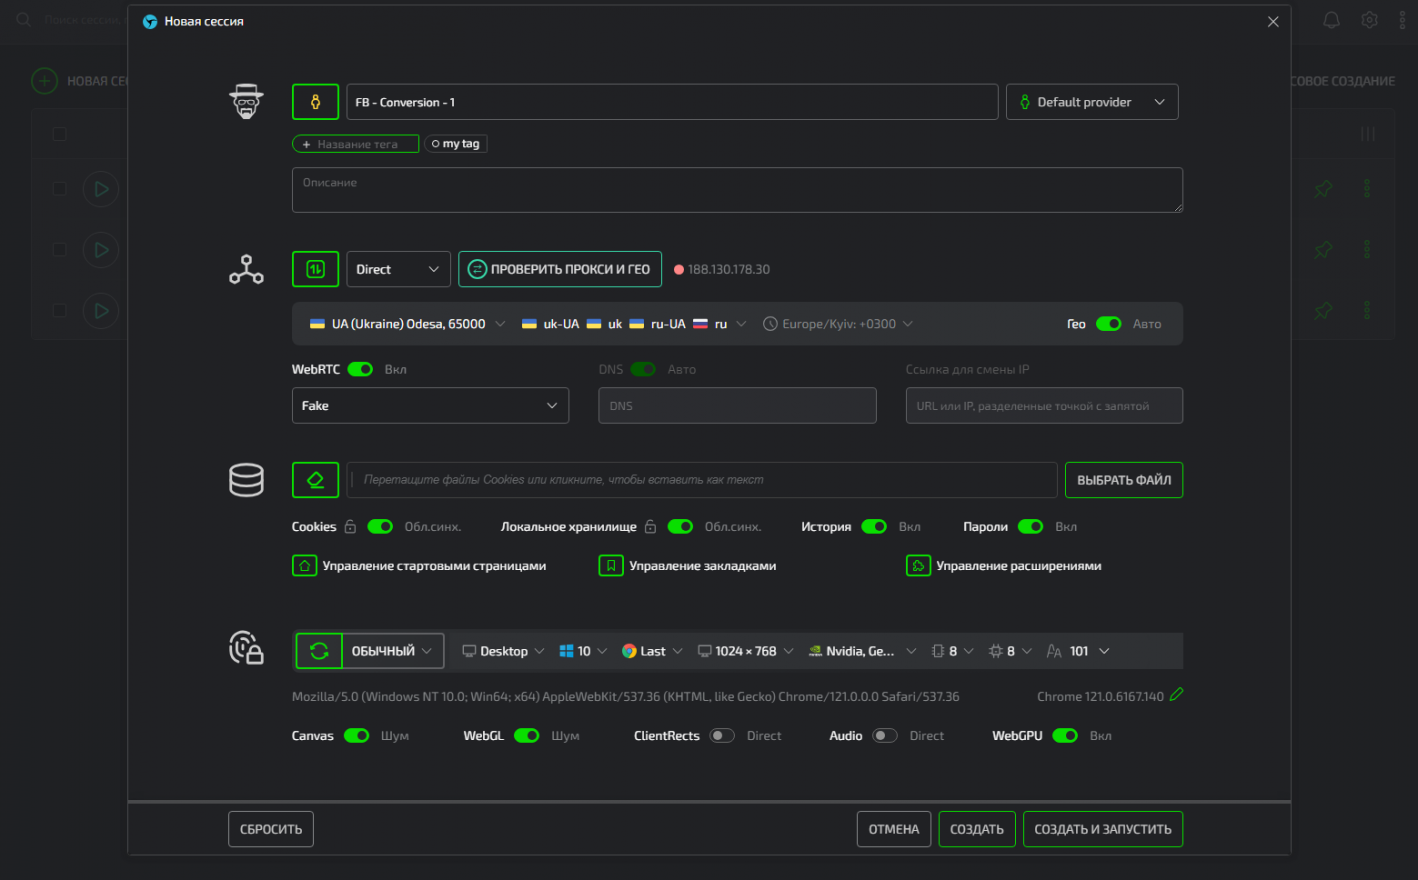Image resolution: width=1418 pixels, height=880 pixels.
Task: Open the Nvidia GPU dropdown
Action: coord(862,651)
